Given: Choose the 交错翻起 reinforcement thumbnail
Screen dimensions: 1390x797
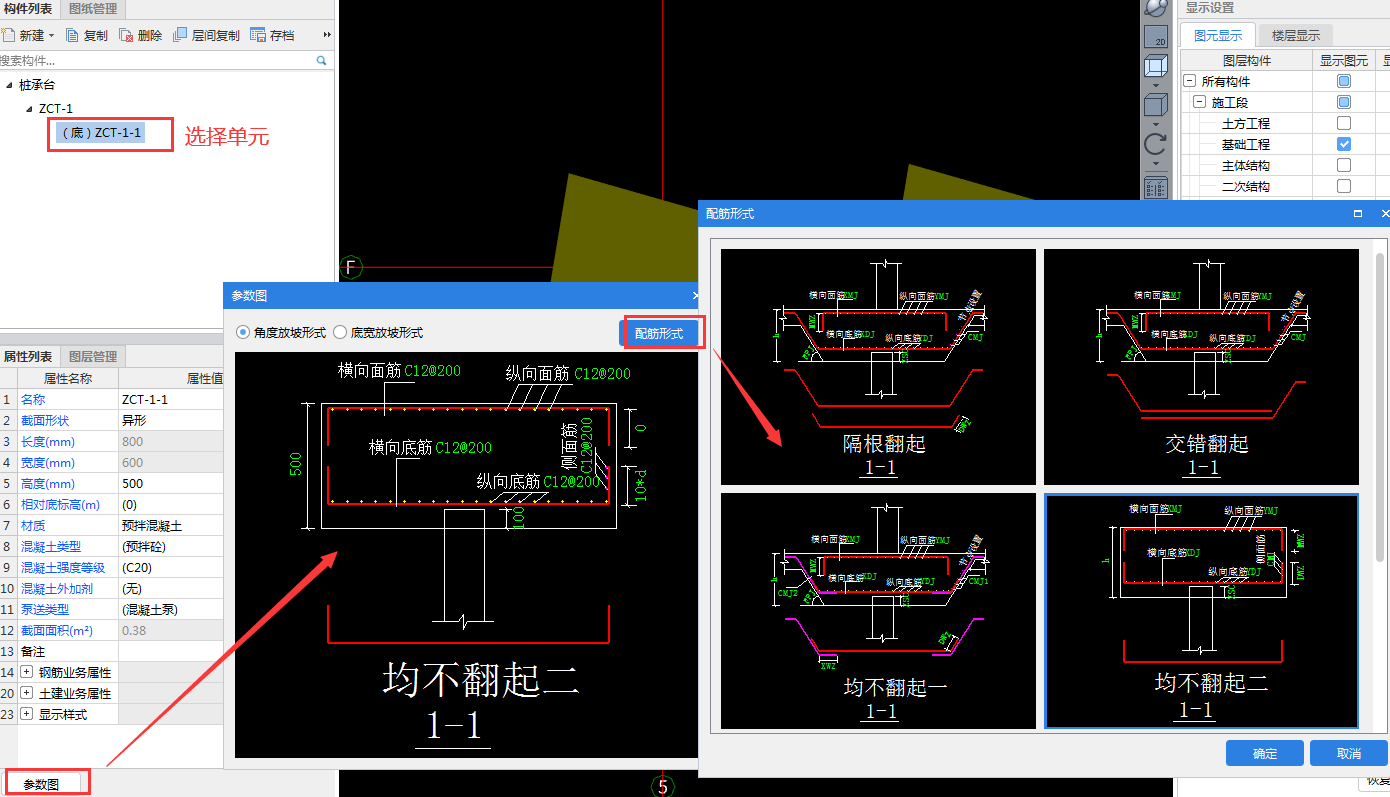Looking at the screenshot, I should (x=1201, y=367).
